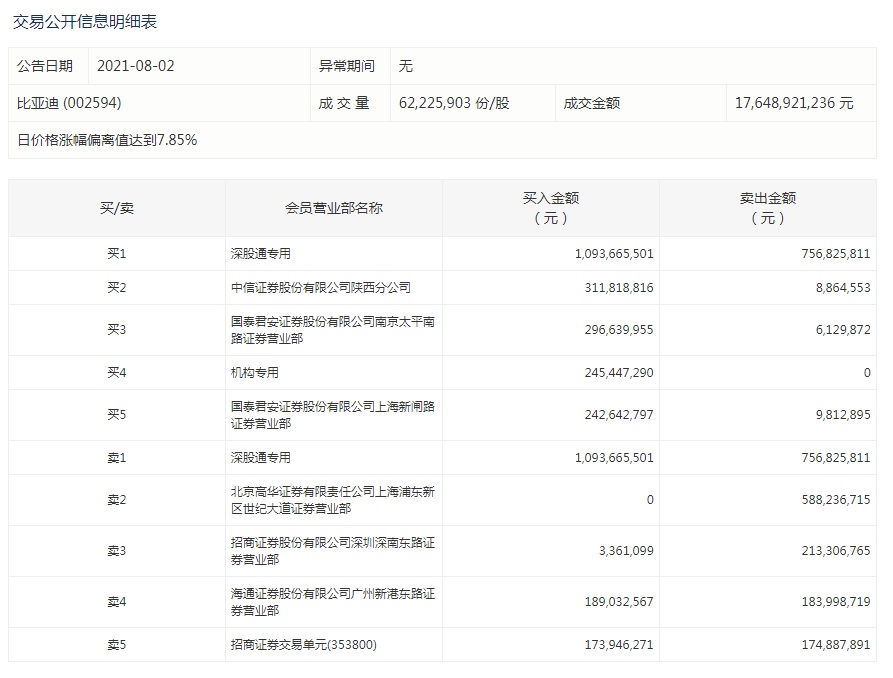893x678 pixels.
Task: Click buy amount 296,639,955
Action: coord(619,330)
